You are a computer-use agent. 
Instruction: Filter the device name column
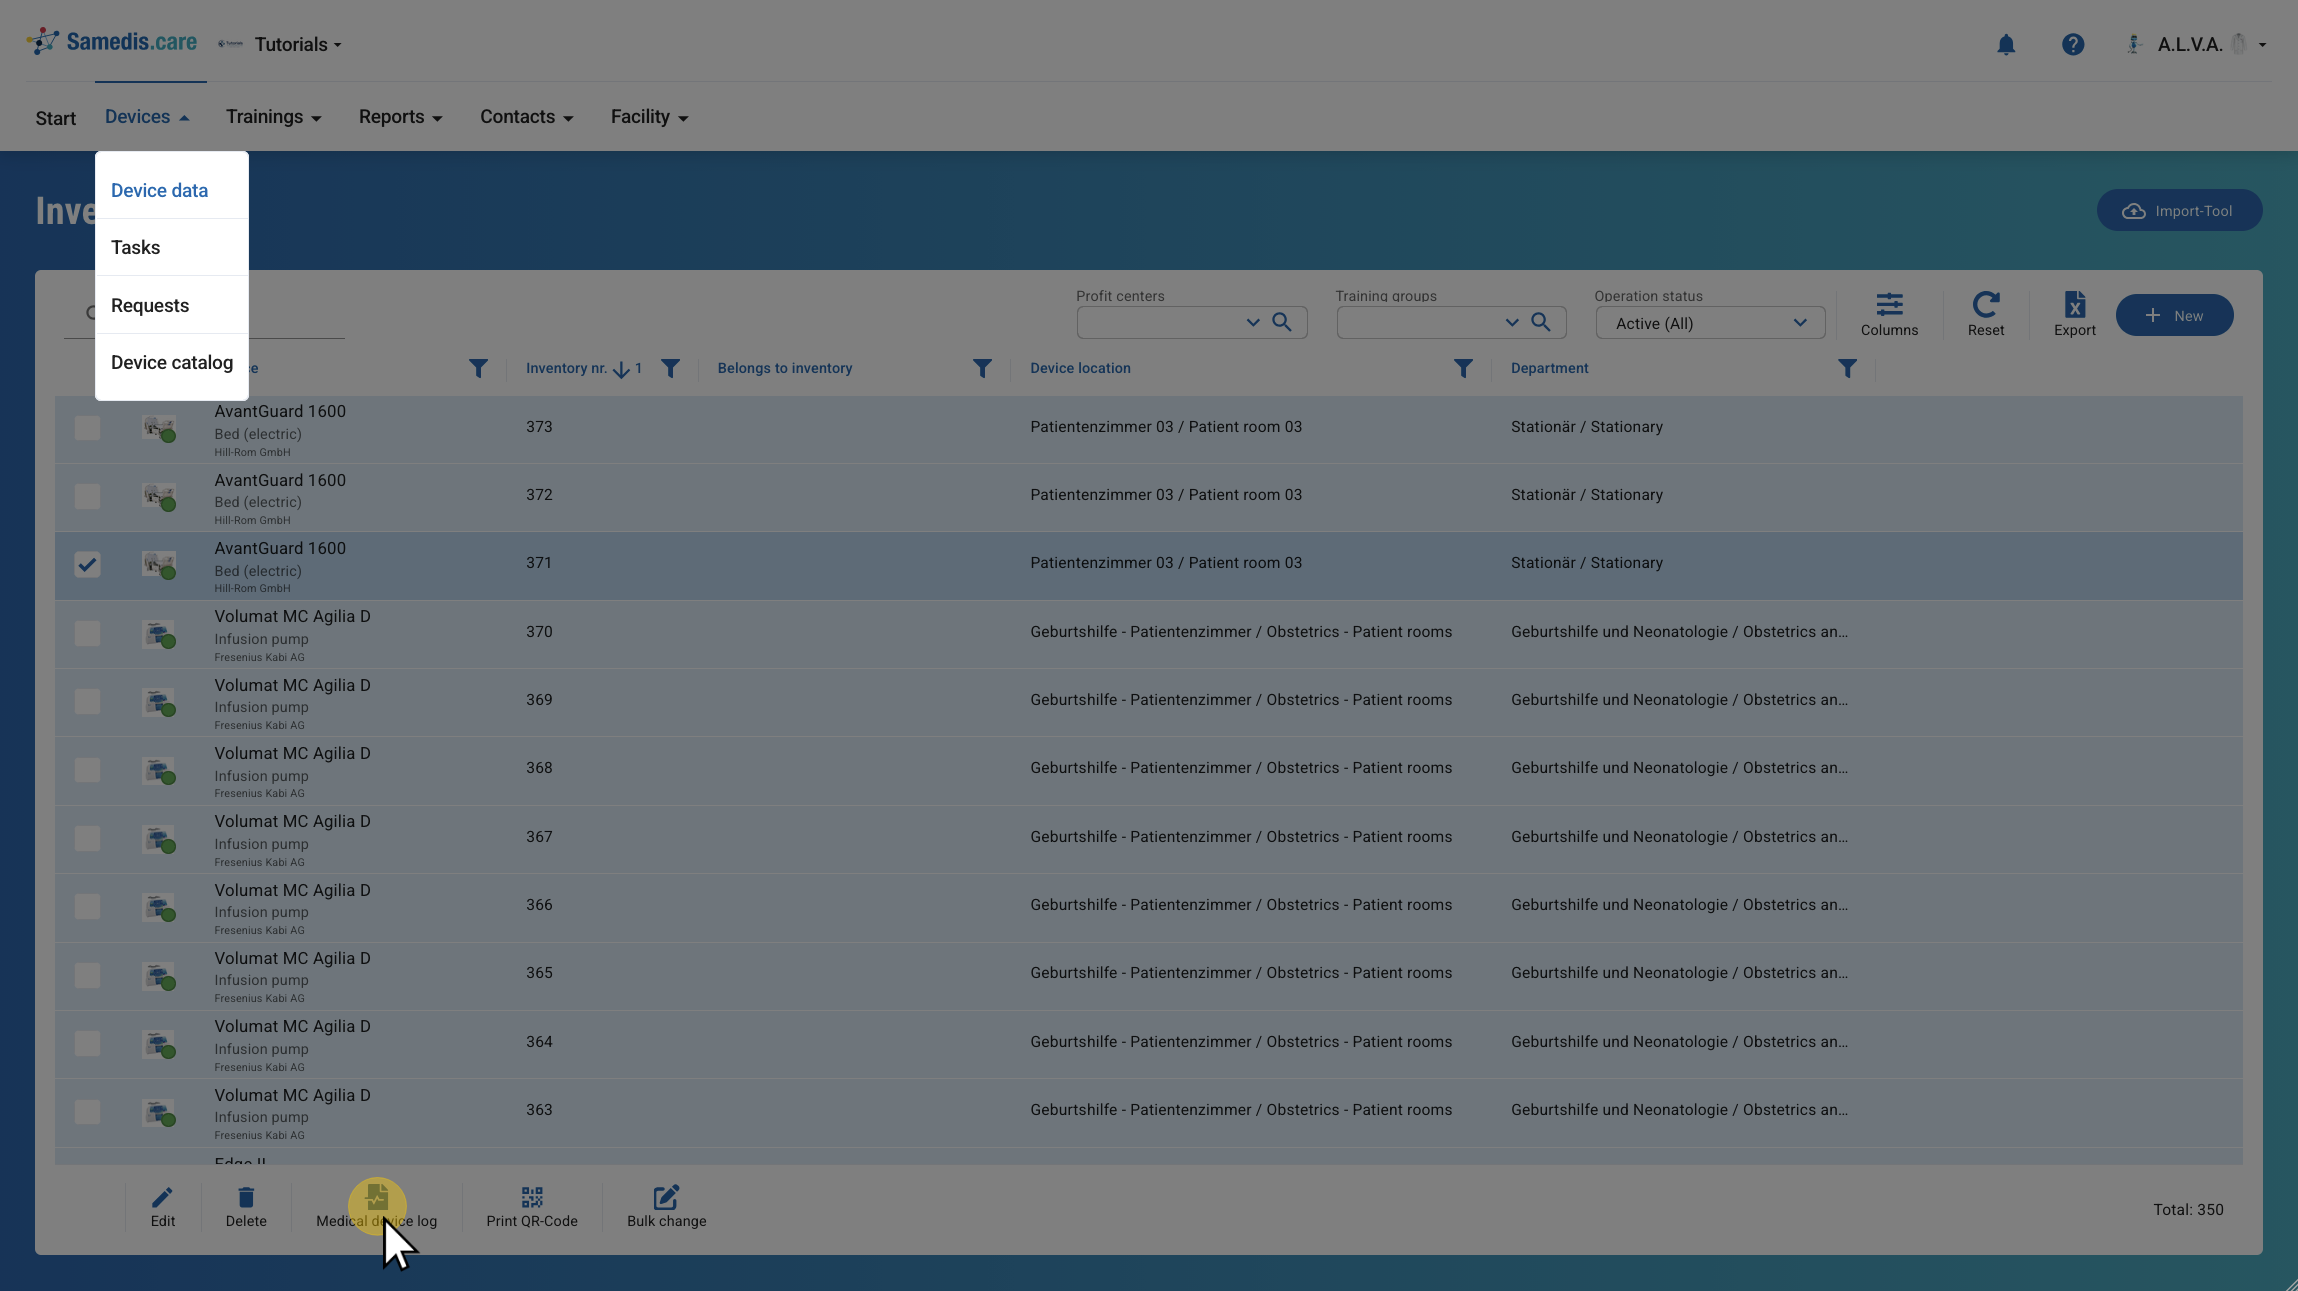coord(479,369)
